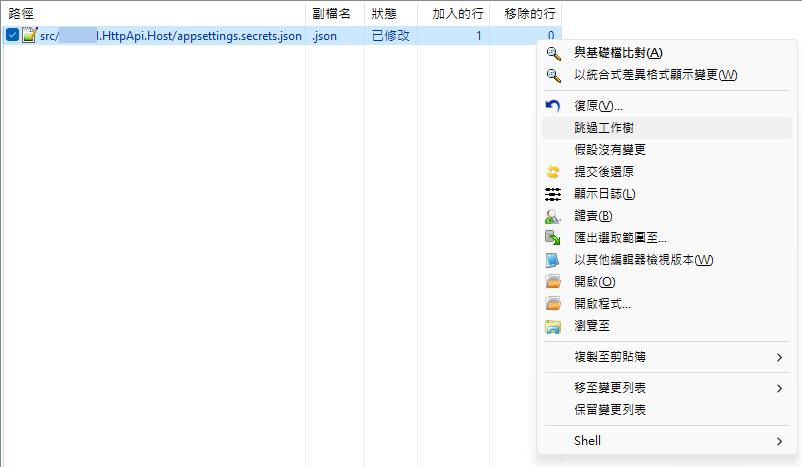
Task: Choose 跳過工作樹 from context menu
Action: click(603, 128)
